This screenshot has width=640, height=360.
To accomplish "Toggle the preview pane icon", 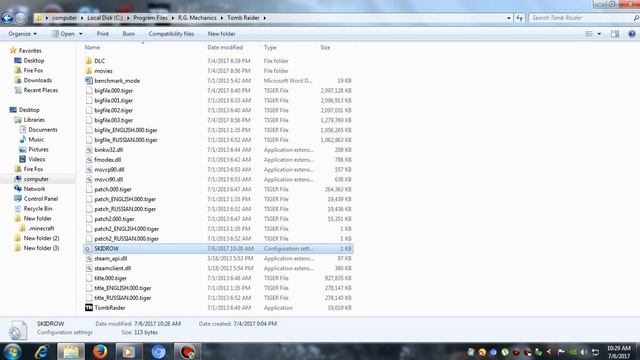I will pyautogui.click(x=615, y=34).
